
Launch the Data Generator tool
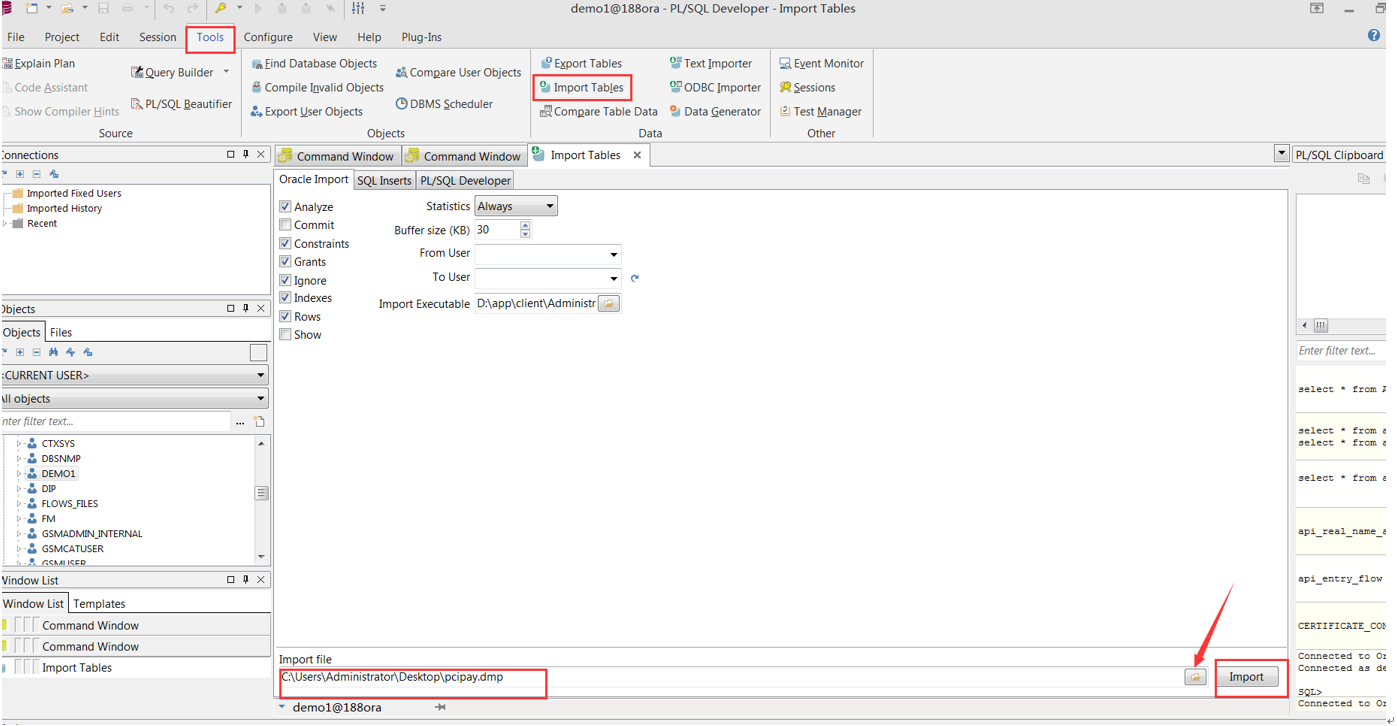point(714,112)
